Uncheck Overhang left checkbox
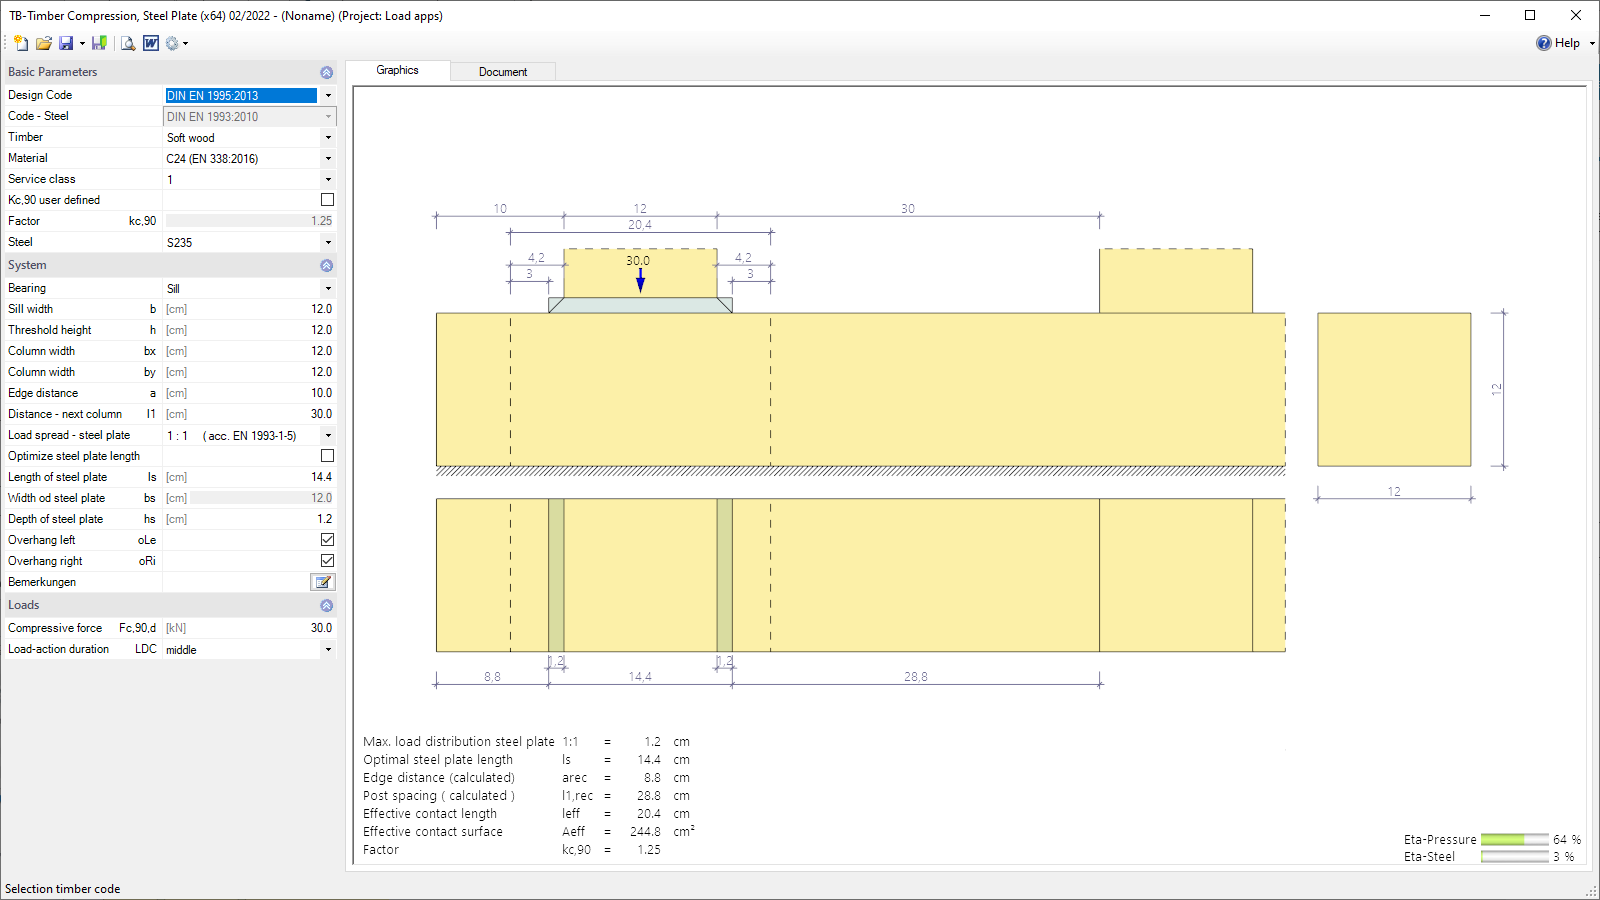 pos(327,540)
